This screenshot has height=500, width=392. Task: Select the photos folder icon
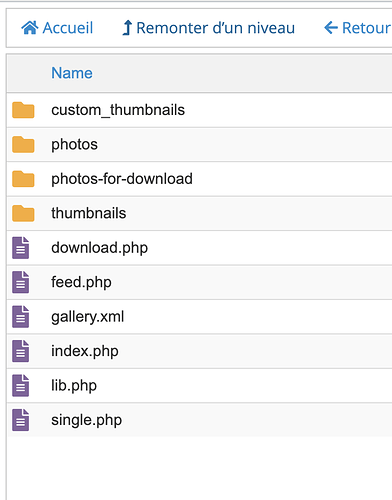point(23,144)
